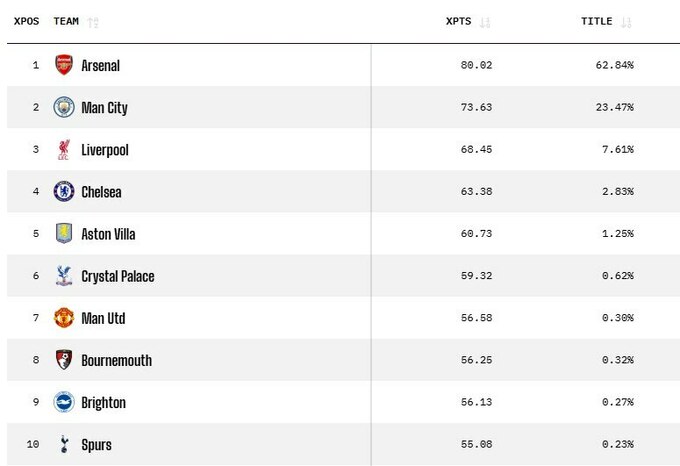Image resolution: width=680 pixels, height=466 pixels.
Task: Click the Brighton club crest
Action: pyautogui.click(x=64, y=402)
